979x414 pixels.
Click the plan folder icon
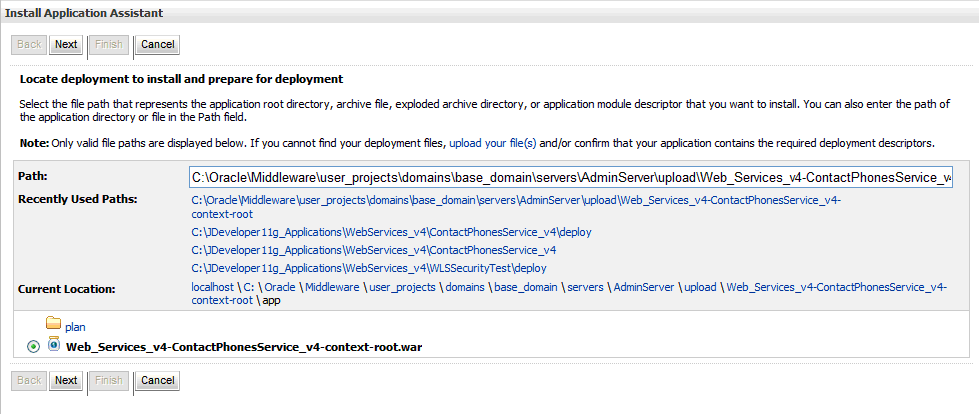click(54, 323)
